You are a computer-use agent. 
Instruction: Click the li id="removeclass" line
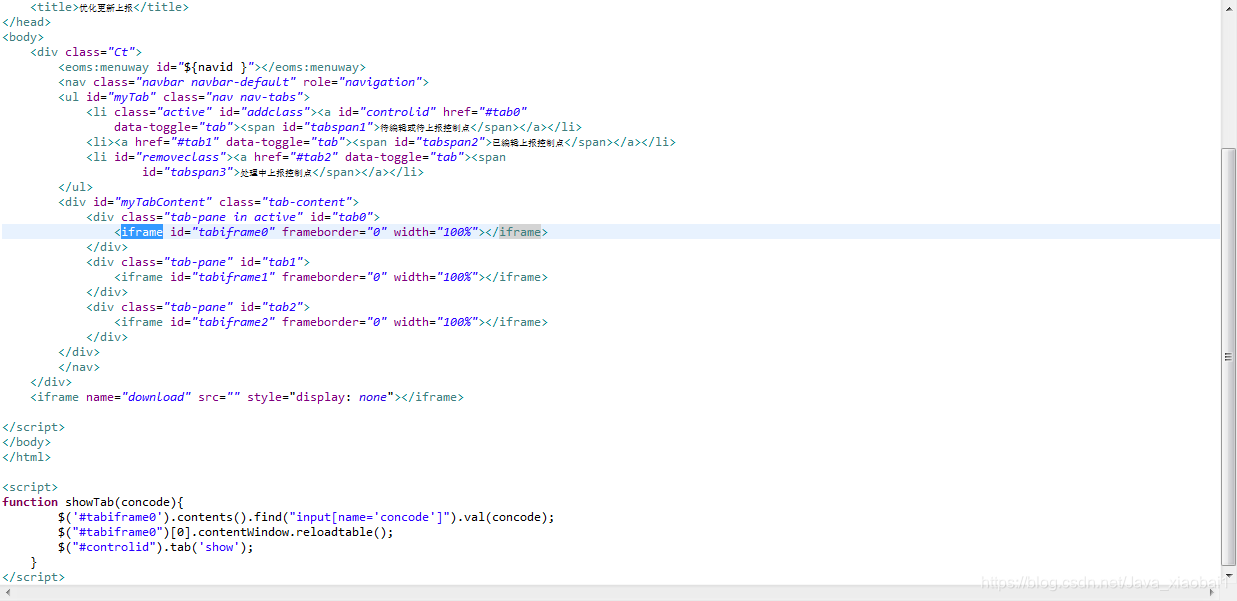pos(296,157)
